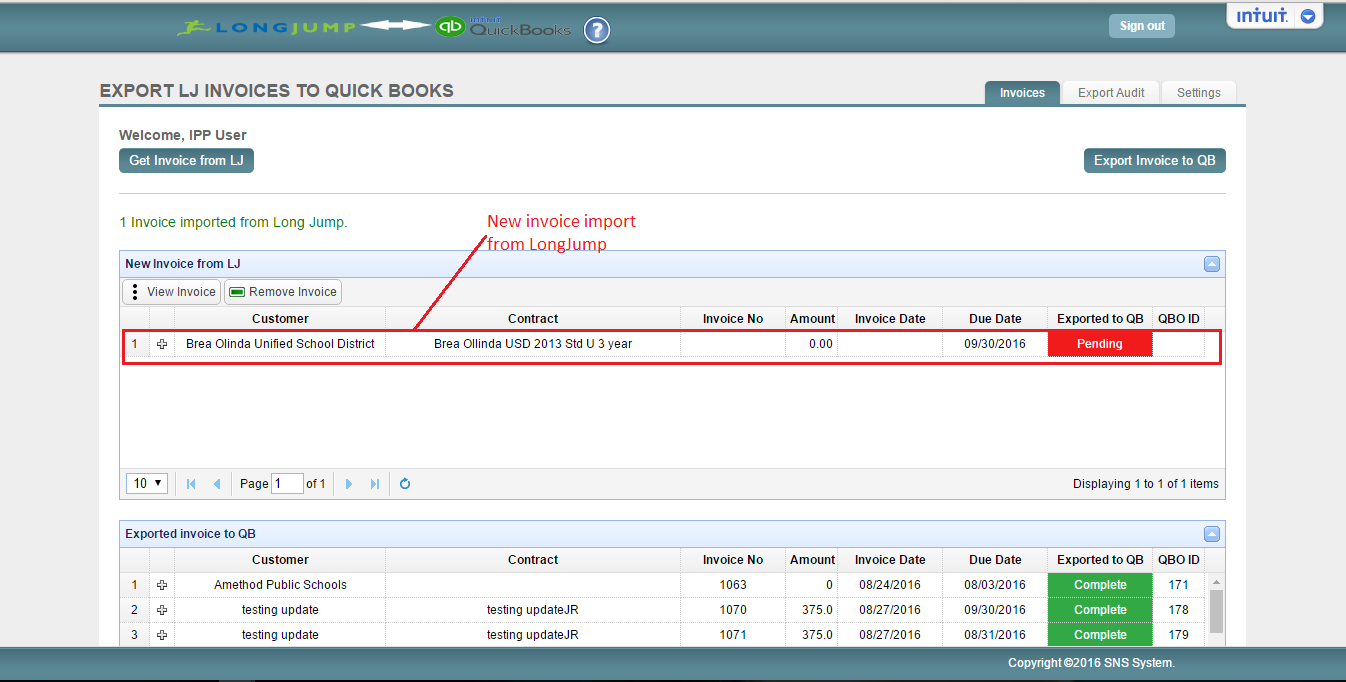Go to first page in pagination
1346x682 pixels.
(192, 484)
